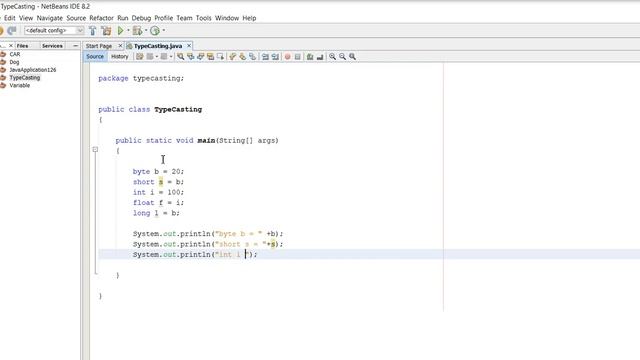Click the Shift Line Right icon
This screenshot has height=360, width=640.
pos(275,57)
